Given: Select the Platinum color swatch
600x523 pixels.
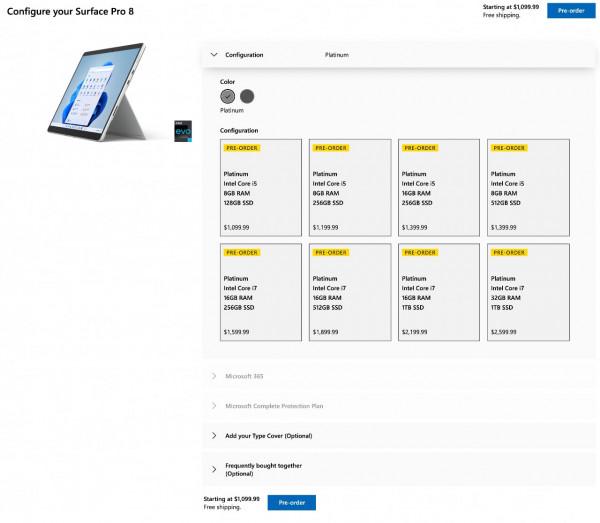Looking at the screenshot, I should [x=228, y=96].
